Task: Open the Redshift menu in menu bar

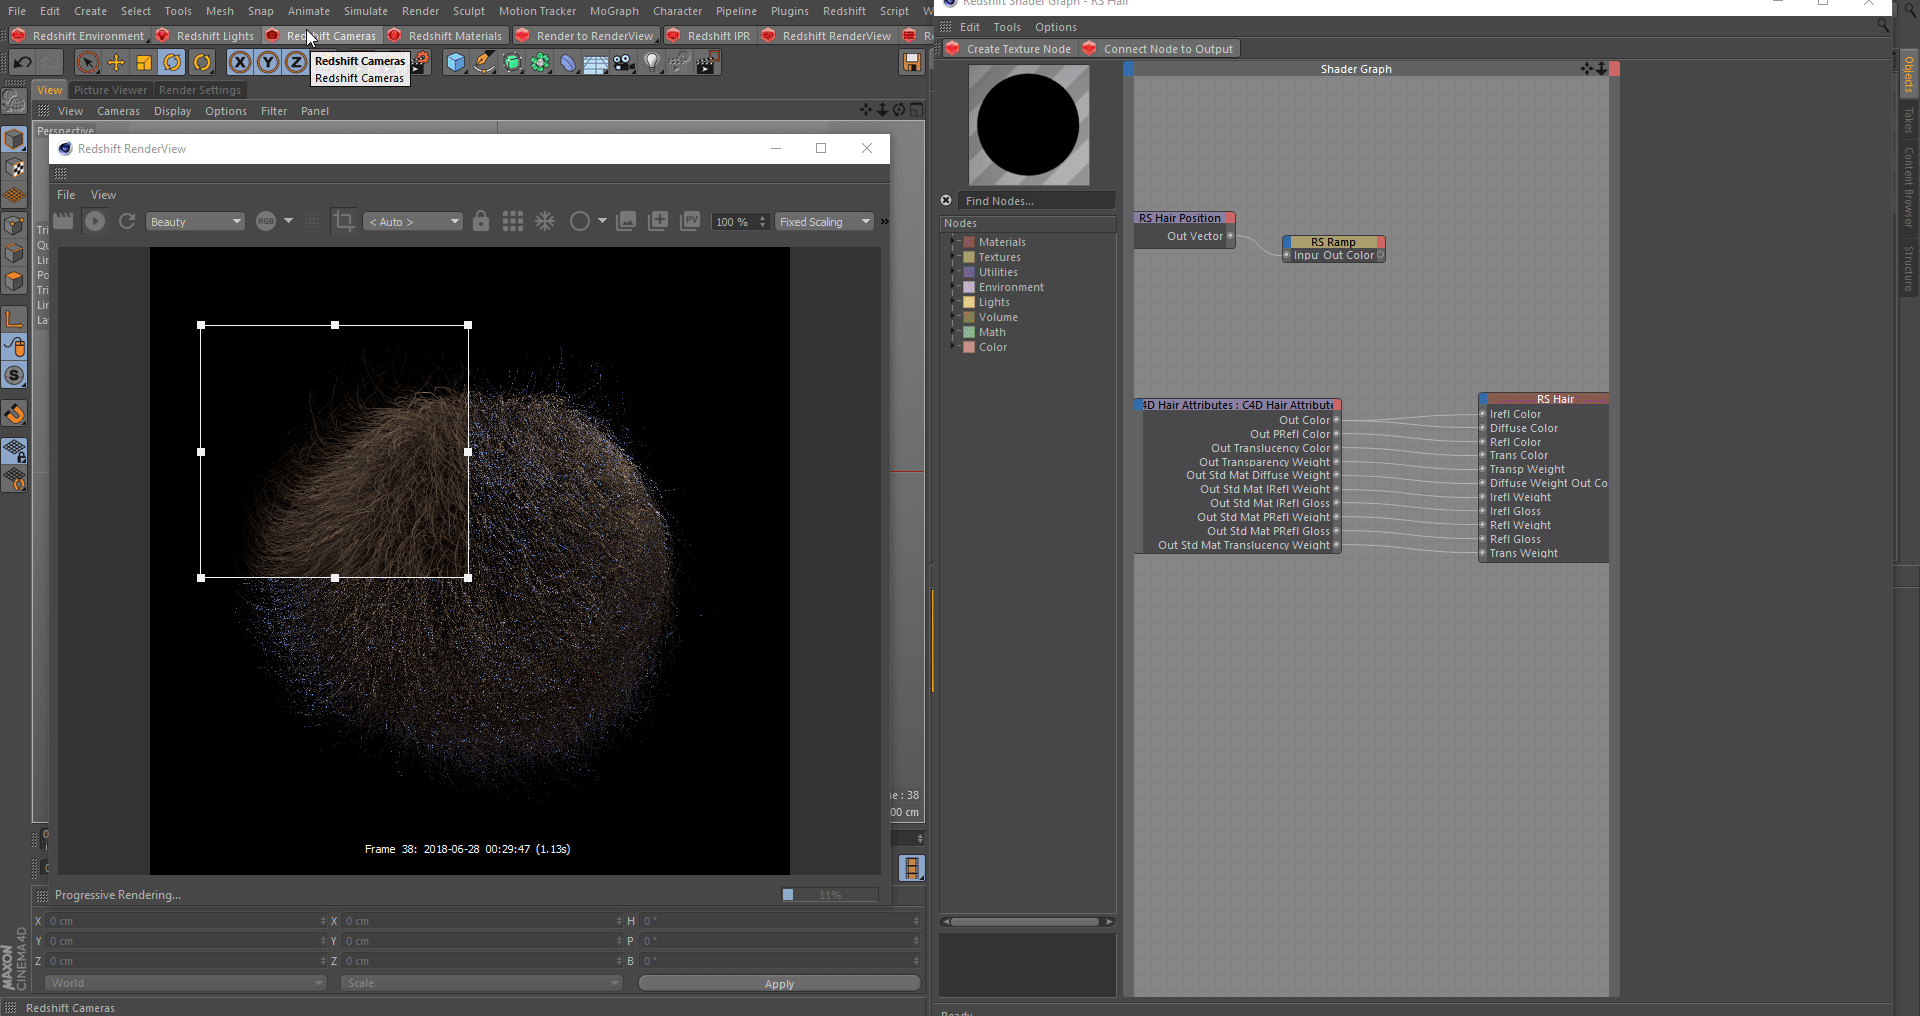Action: (844, 11)
